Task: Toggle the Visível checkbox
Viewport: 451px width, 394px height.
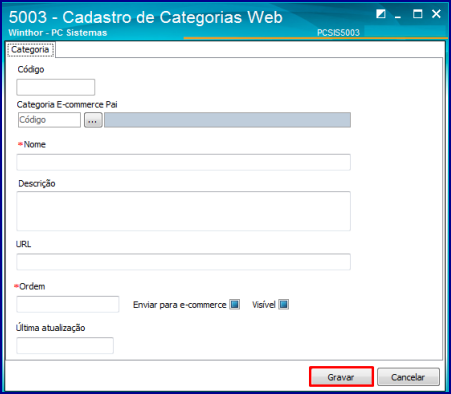Action: pos(284,304)
